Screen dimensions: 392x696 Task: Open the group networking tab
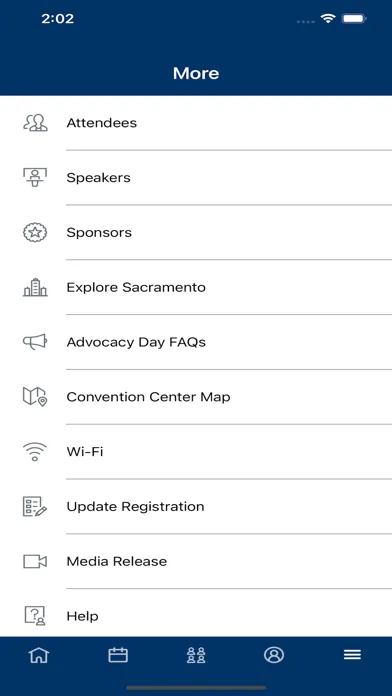point(196,655)
